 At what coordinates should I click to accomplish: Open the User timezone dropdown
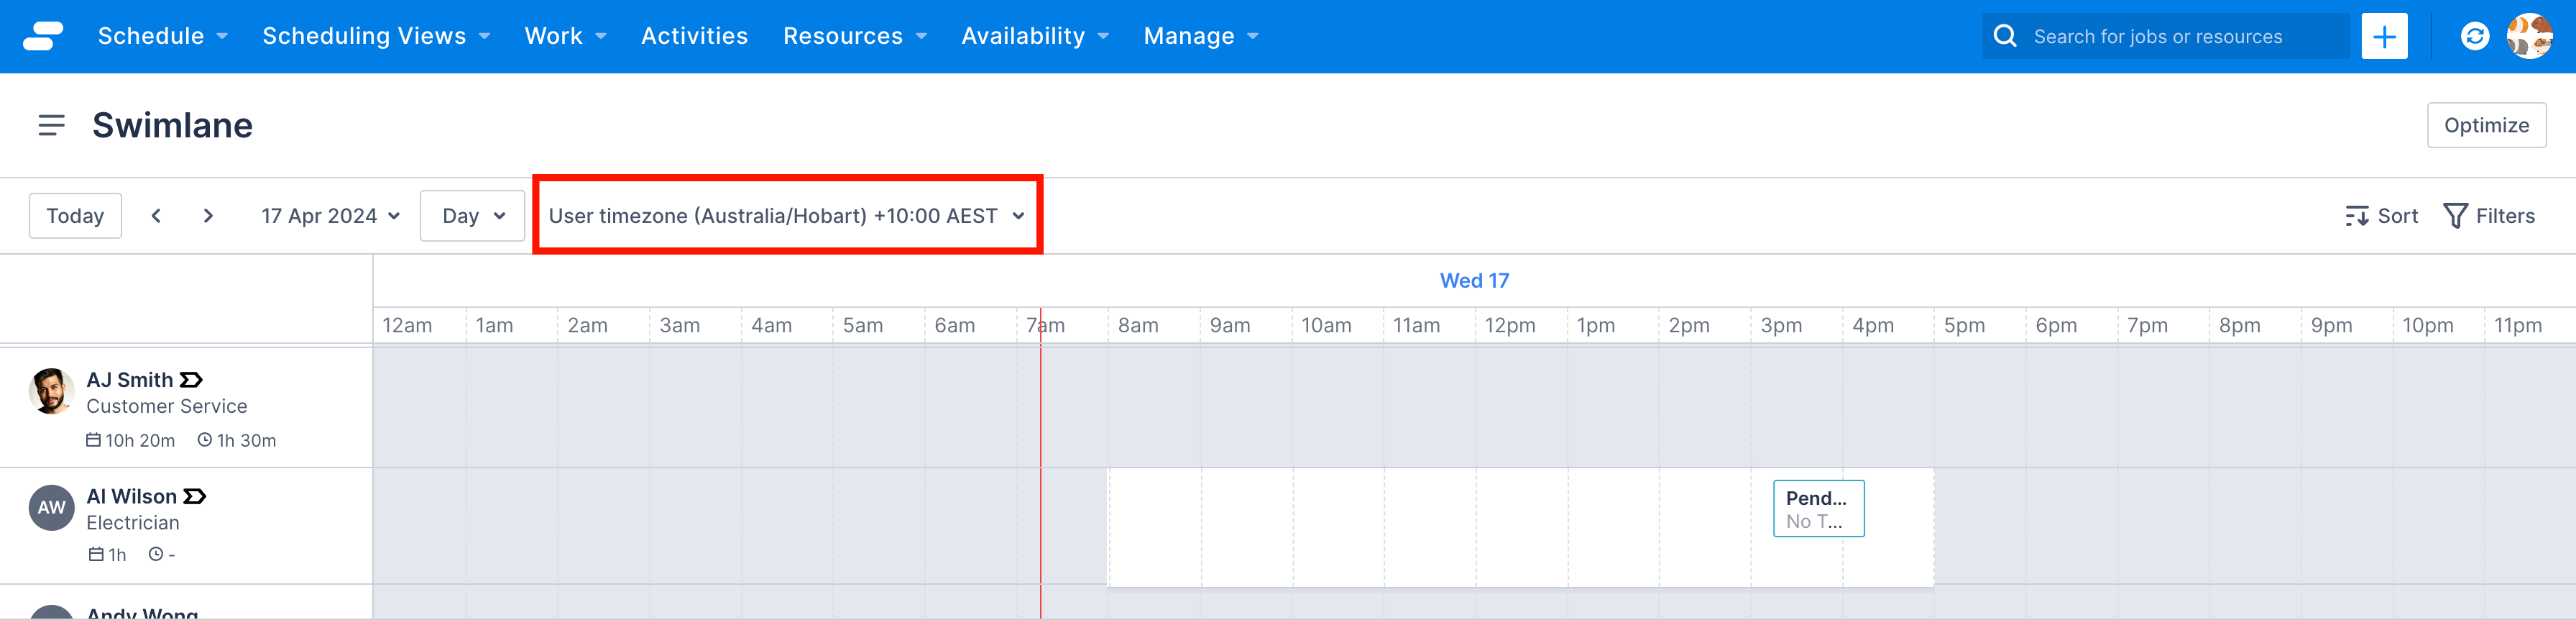[787, 216]
